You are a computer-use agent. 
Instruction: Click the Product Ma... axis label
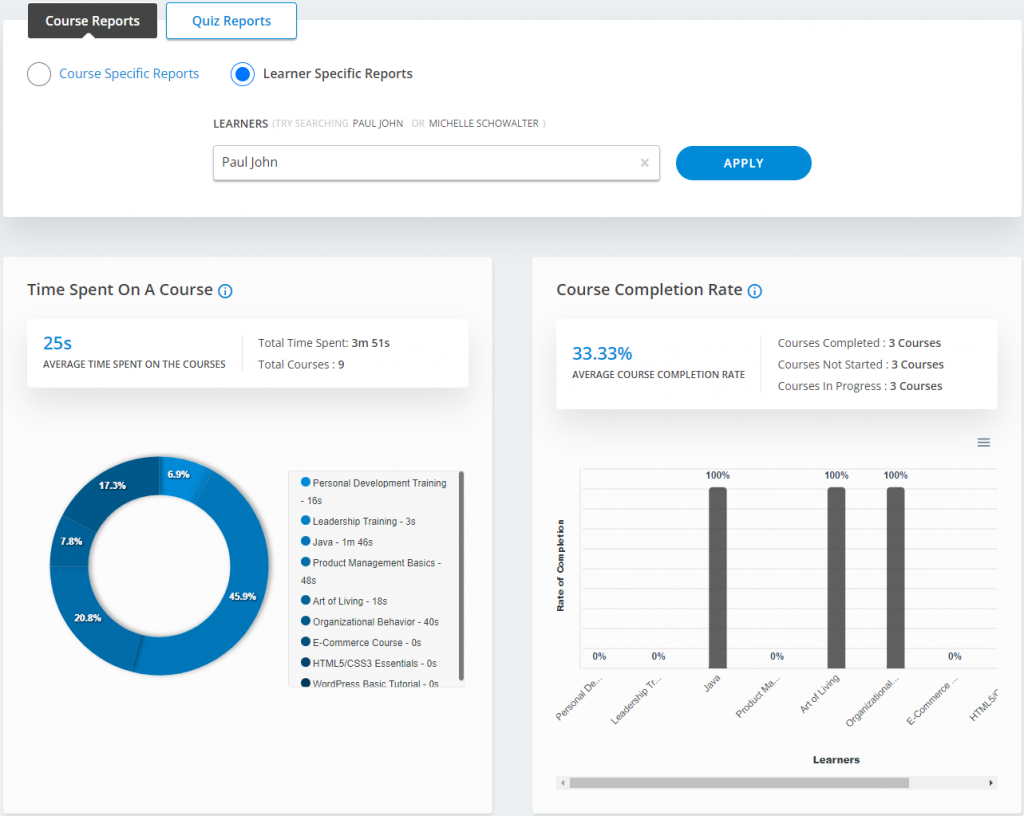click(757, 697)
